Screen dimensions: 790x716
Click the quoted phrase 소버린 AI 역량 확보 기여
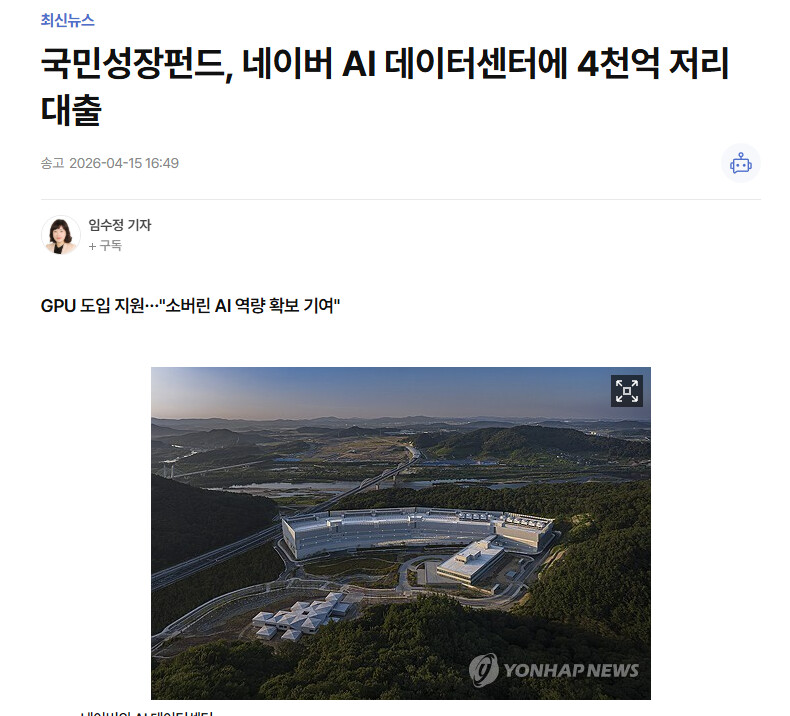point(250,305)
